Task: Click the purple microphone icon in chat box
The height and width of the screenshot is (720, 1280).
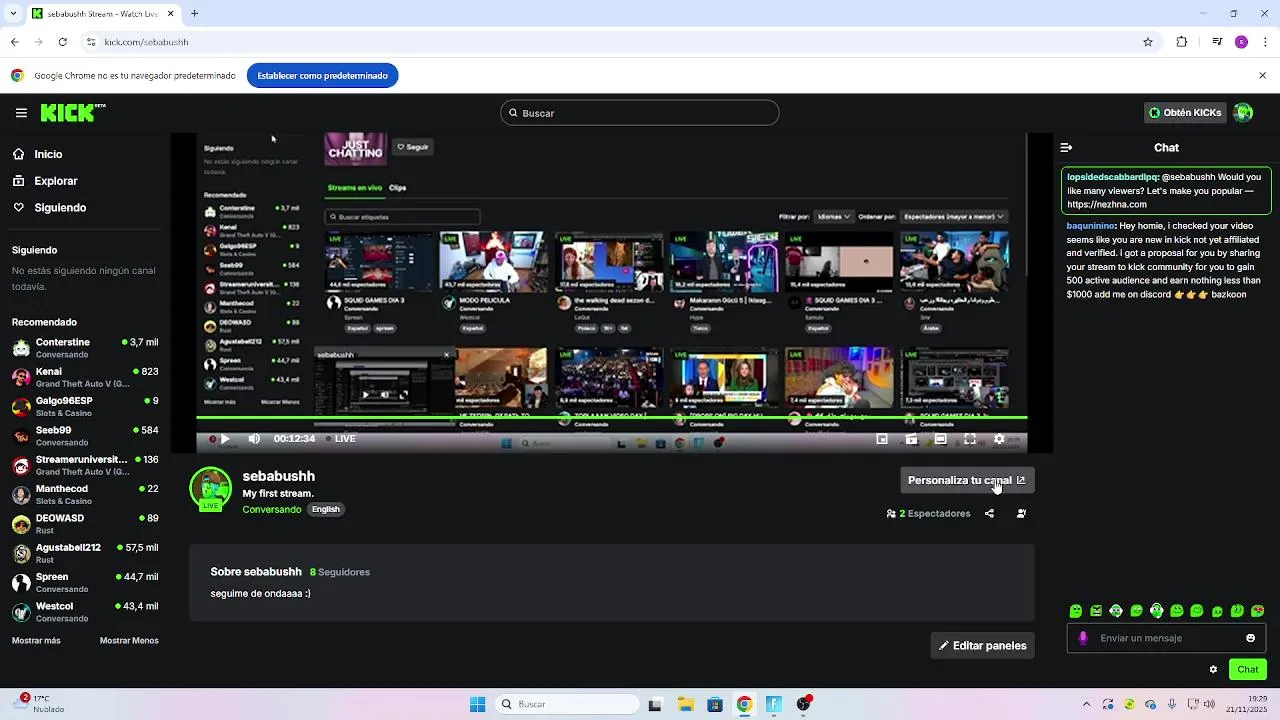Action: [1083, 638]
